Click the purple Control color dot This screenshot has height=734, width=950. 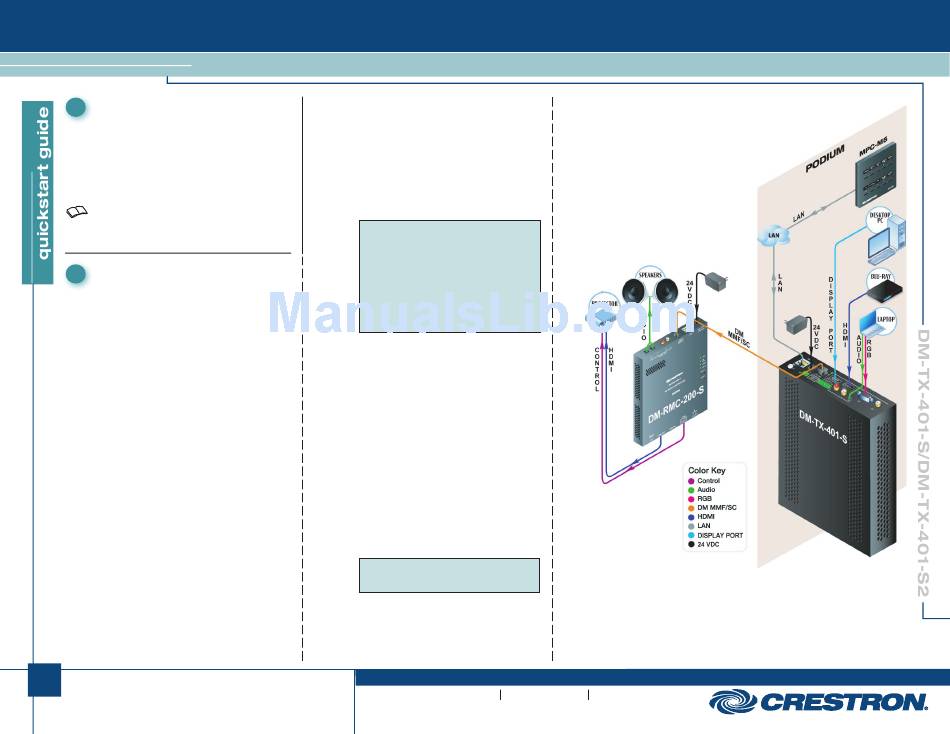point(691,481)
